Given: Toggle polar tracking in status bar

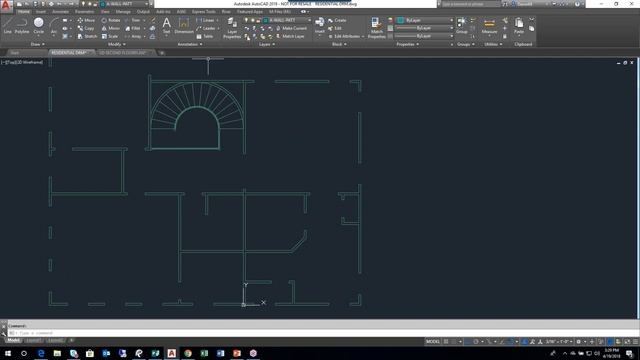Looking at the screenshot, I should point(476,342).
